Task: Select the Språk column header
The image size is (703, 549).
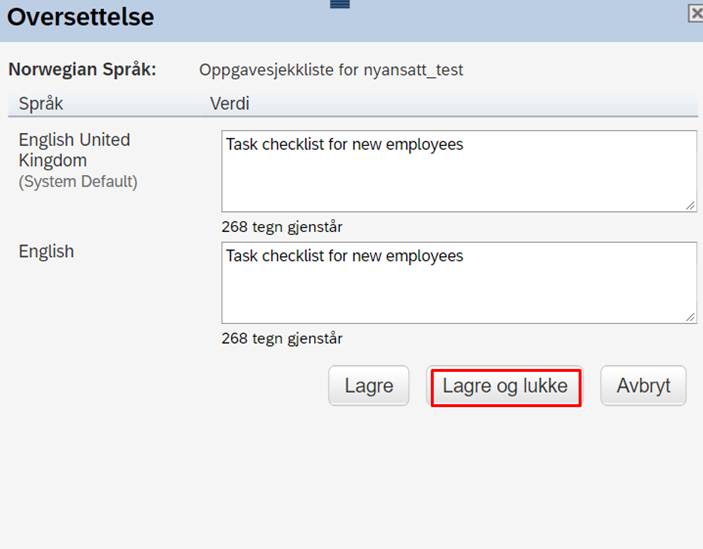Action: (x=41, y=104)
